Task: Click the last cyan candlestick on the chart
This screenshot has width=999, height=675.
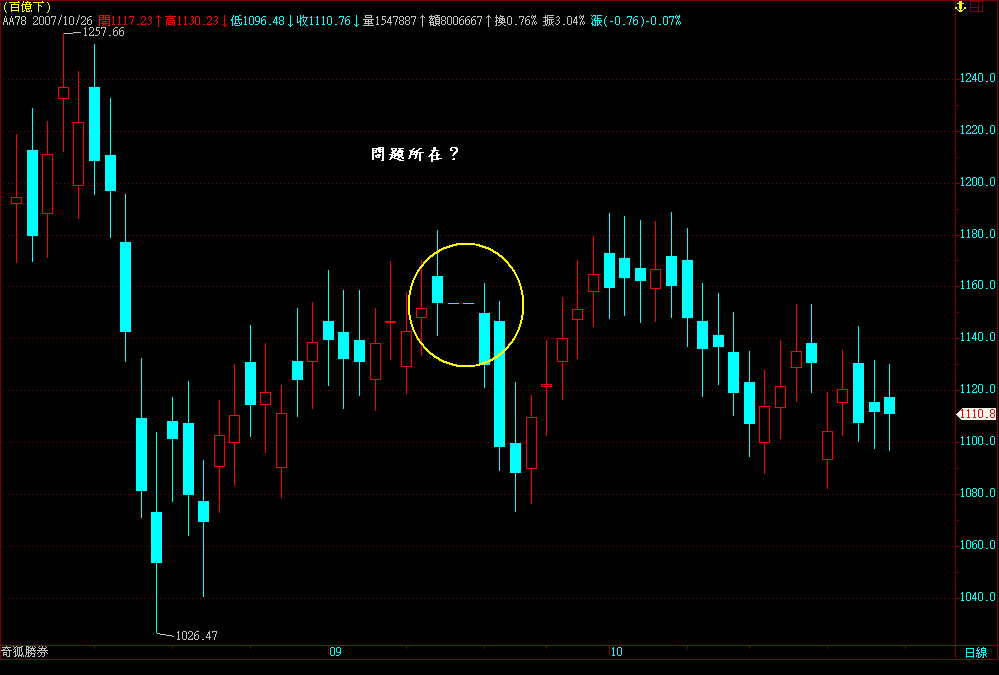Action: (x=889, y=405)
